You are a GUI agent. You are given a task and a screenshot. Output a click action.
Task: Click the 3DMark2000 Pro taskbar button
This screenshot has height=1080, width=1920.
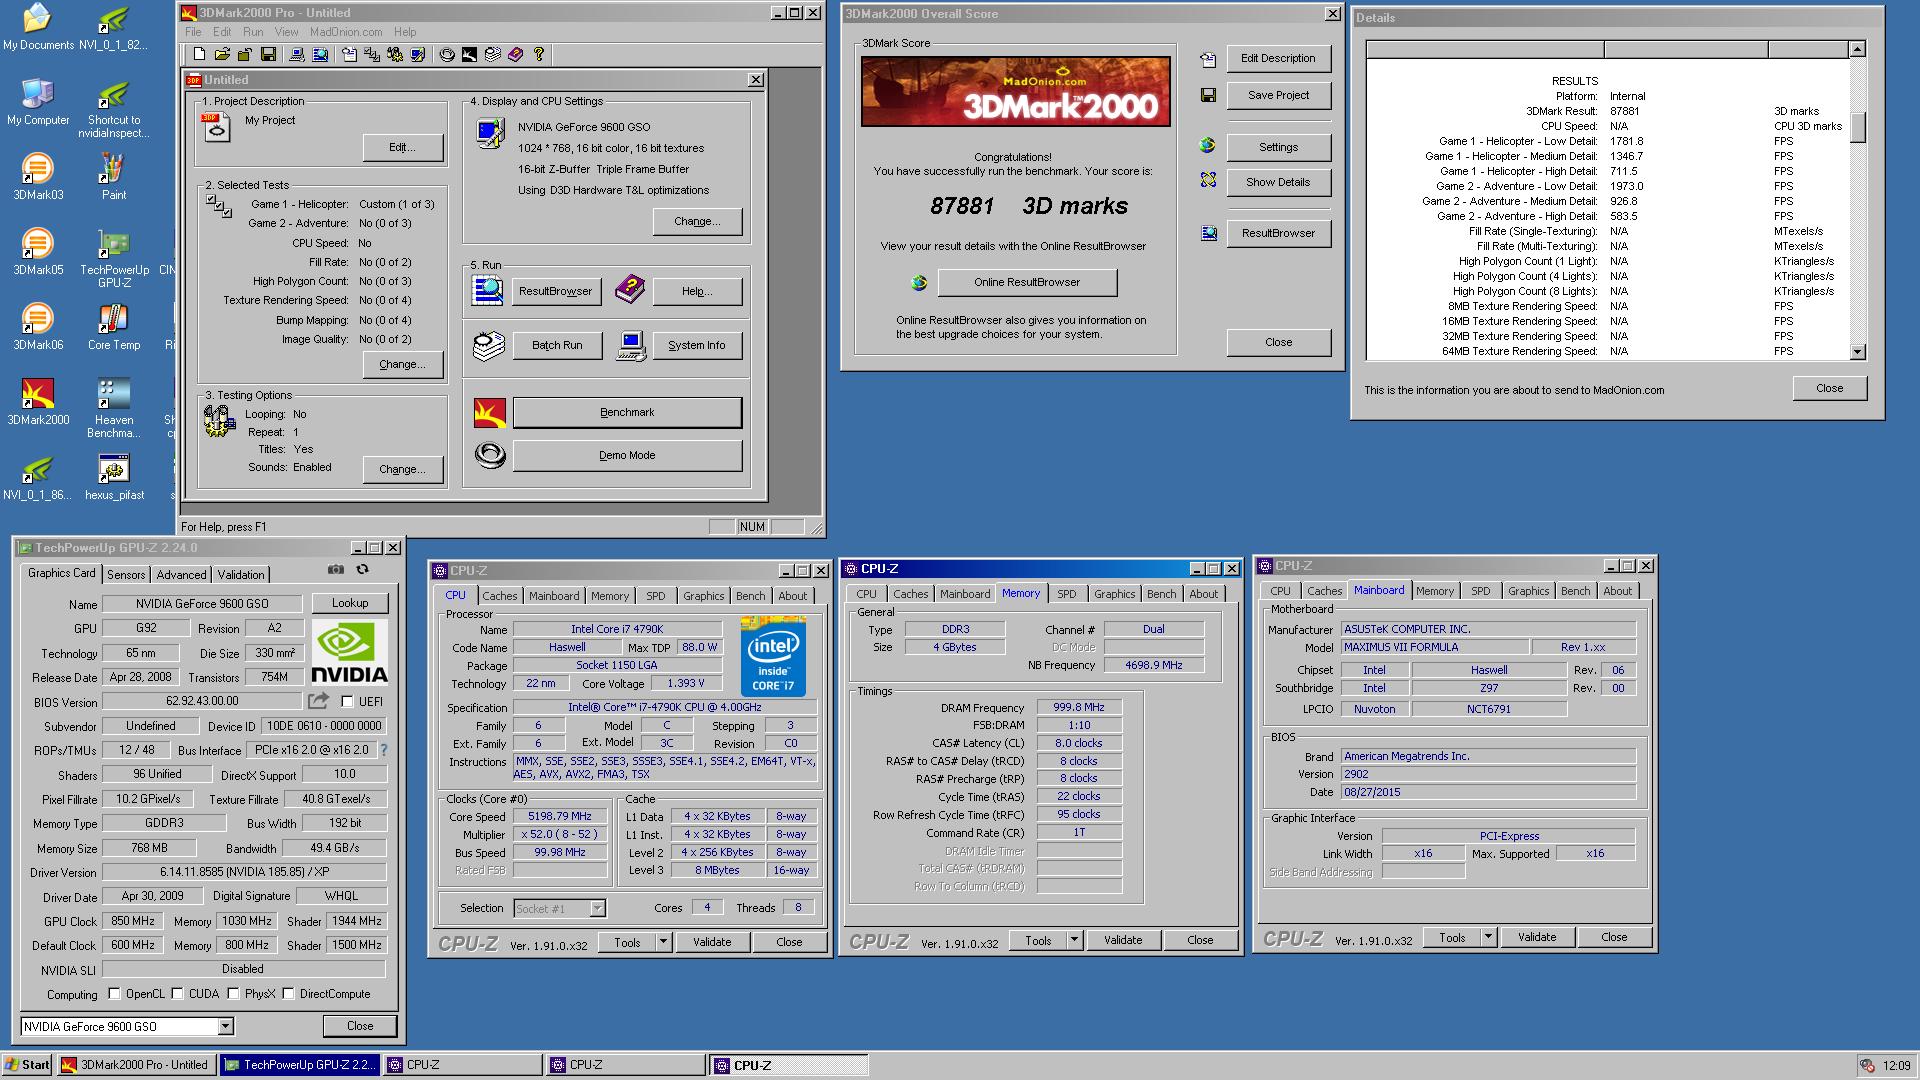click(136, 1065)
